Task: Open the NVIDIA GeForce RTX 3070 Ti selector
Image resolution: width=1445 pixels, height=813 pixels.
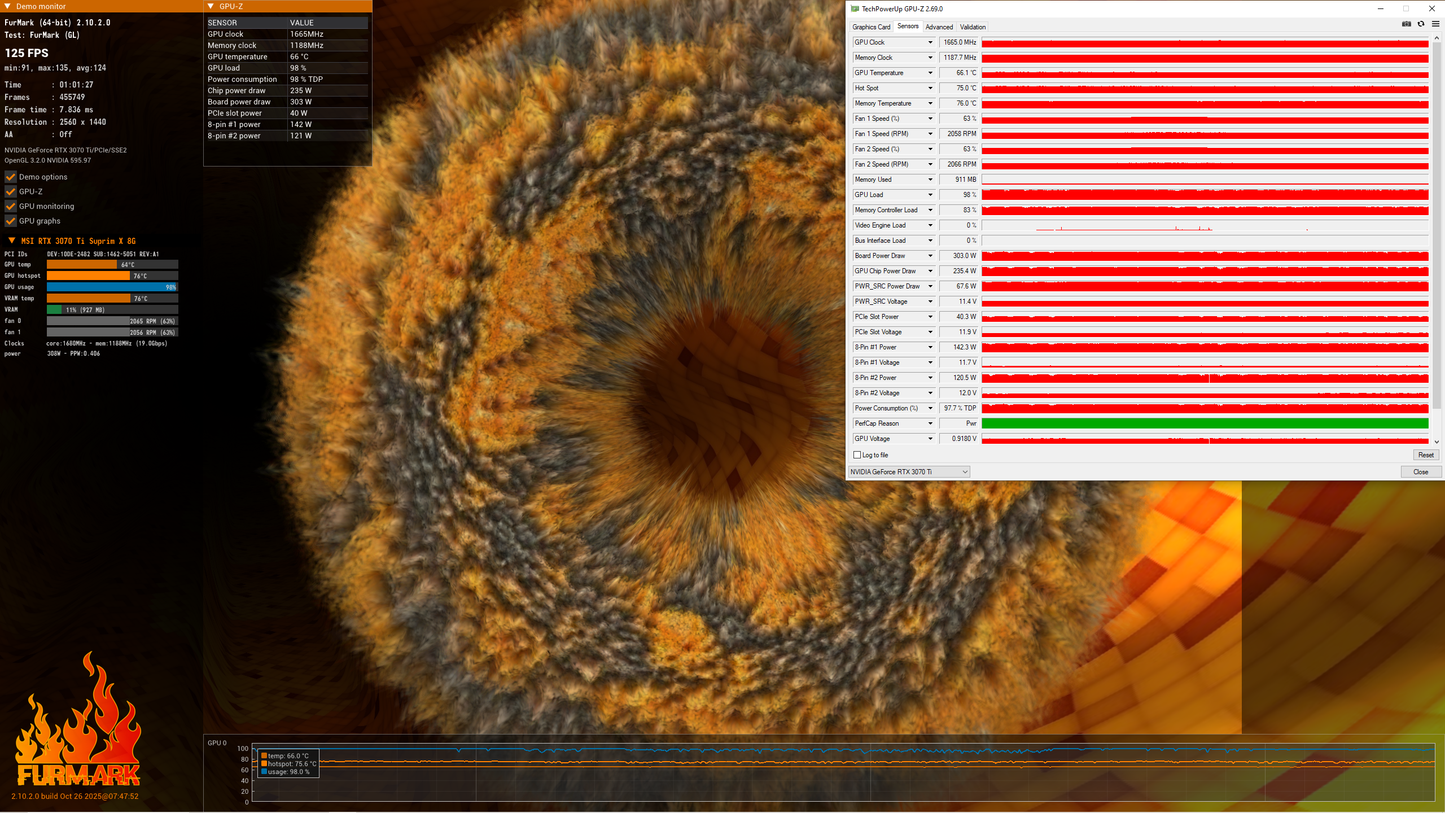Action: tap(909, 472)
